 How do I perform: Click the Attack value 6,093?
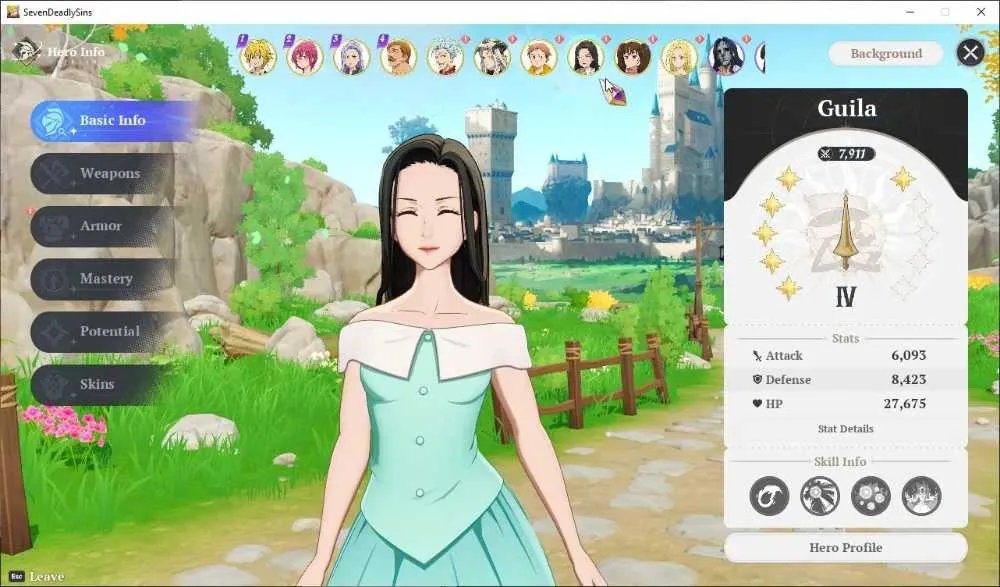pyautogui.click(x=909, y=355)
